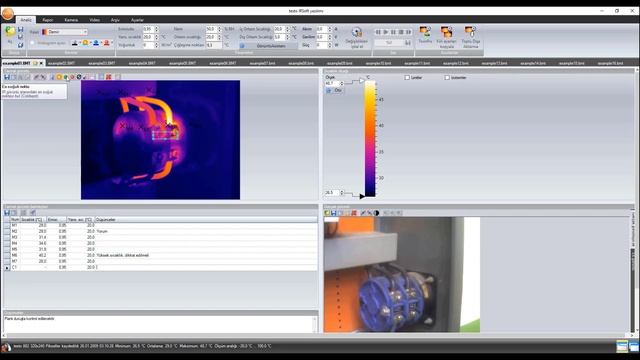Select the yellow hotspot tool in the thermal image toolbar

coord(59,77)
